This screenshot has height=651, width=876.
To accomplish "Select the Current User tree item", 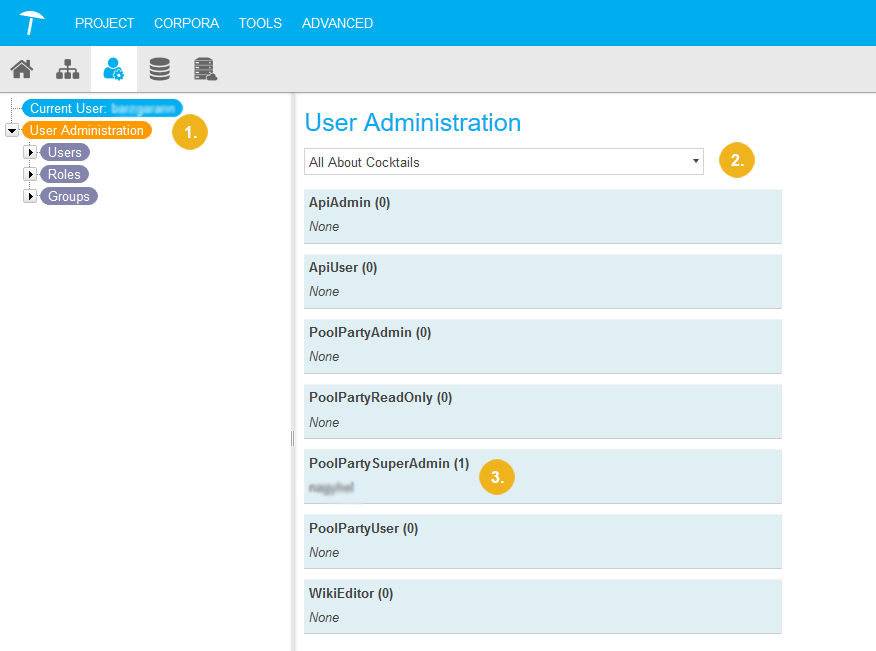I will click(x=102, y=108).
